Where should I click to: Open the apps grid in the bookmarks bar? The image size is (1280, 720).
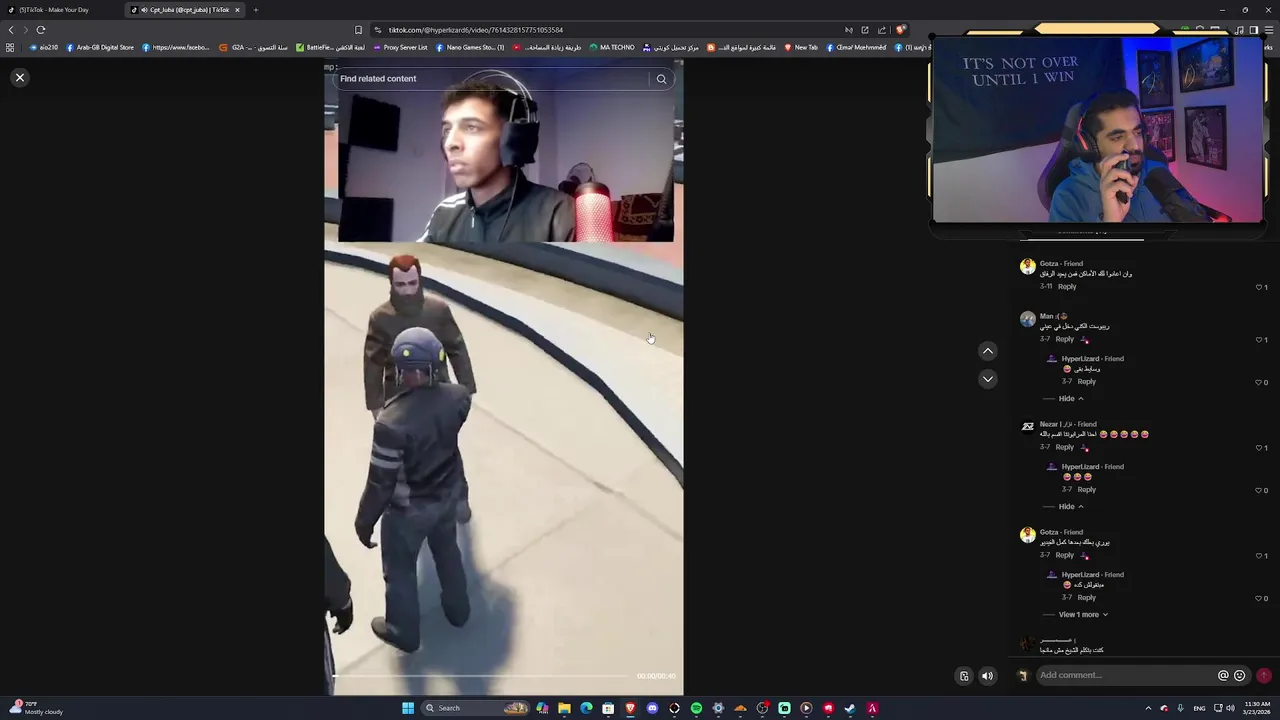[x=10, y=47]
